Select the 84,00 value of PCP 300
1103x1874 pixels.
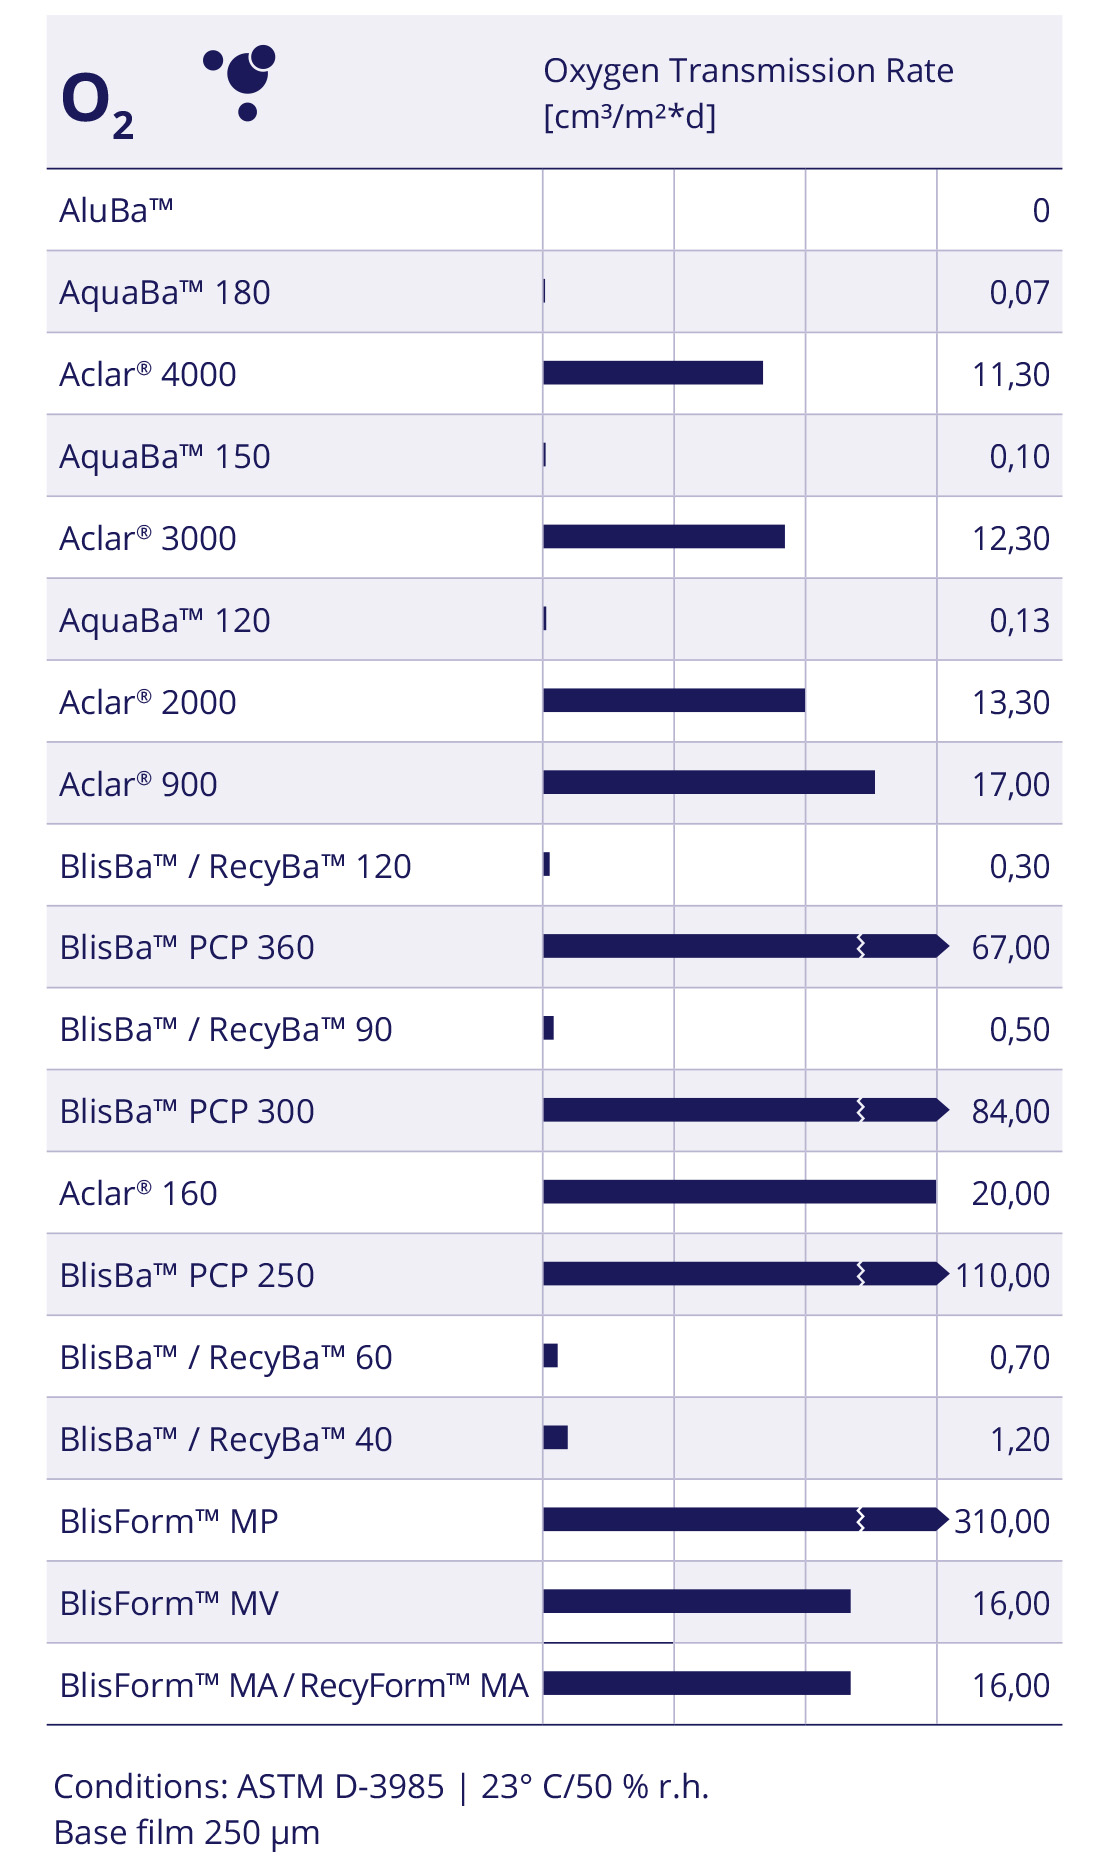[x=1010, y=1111]
